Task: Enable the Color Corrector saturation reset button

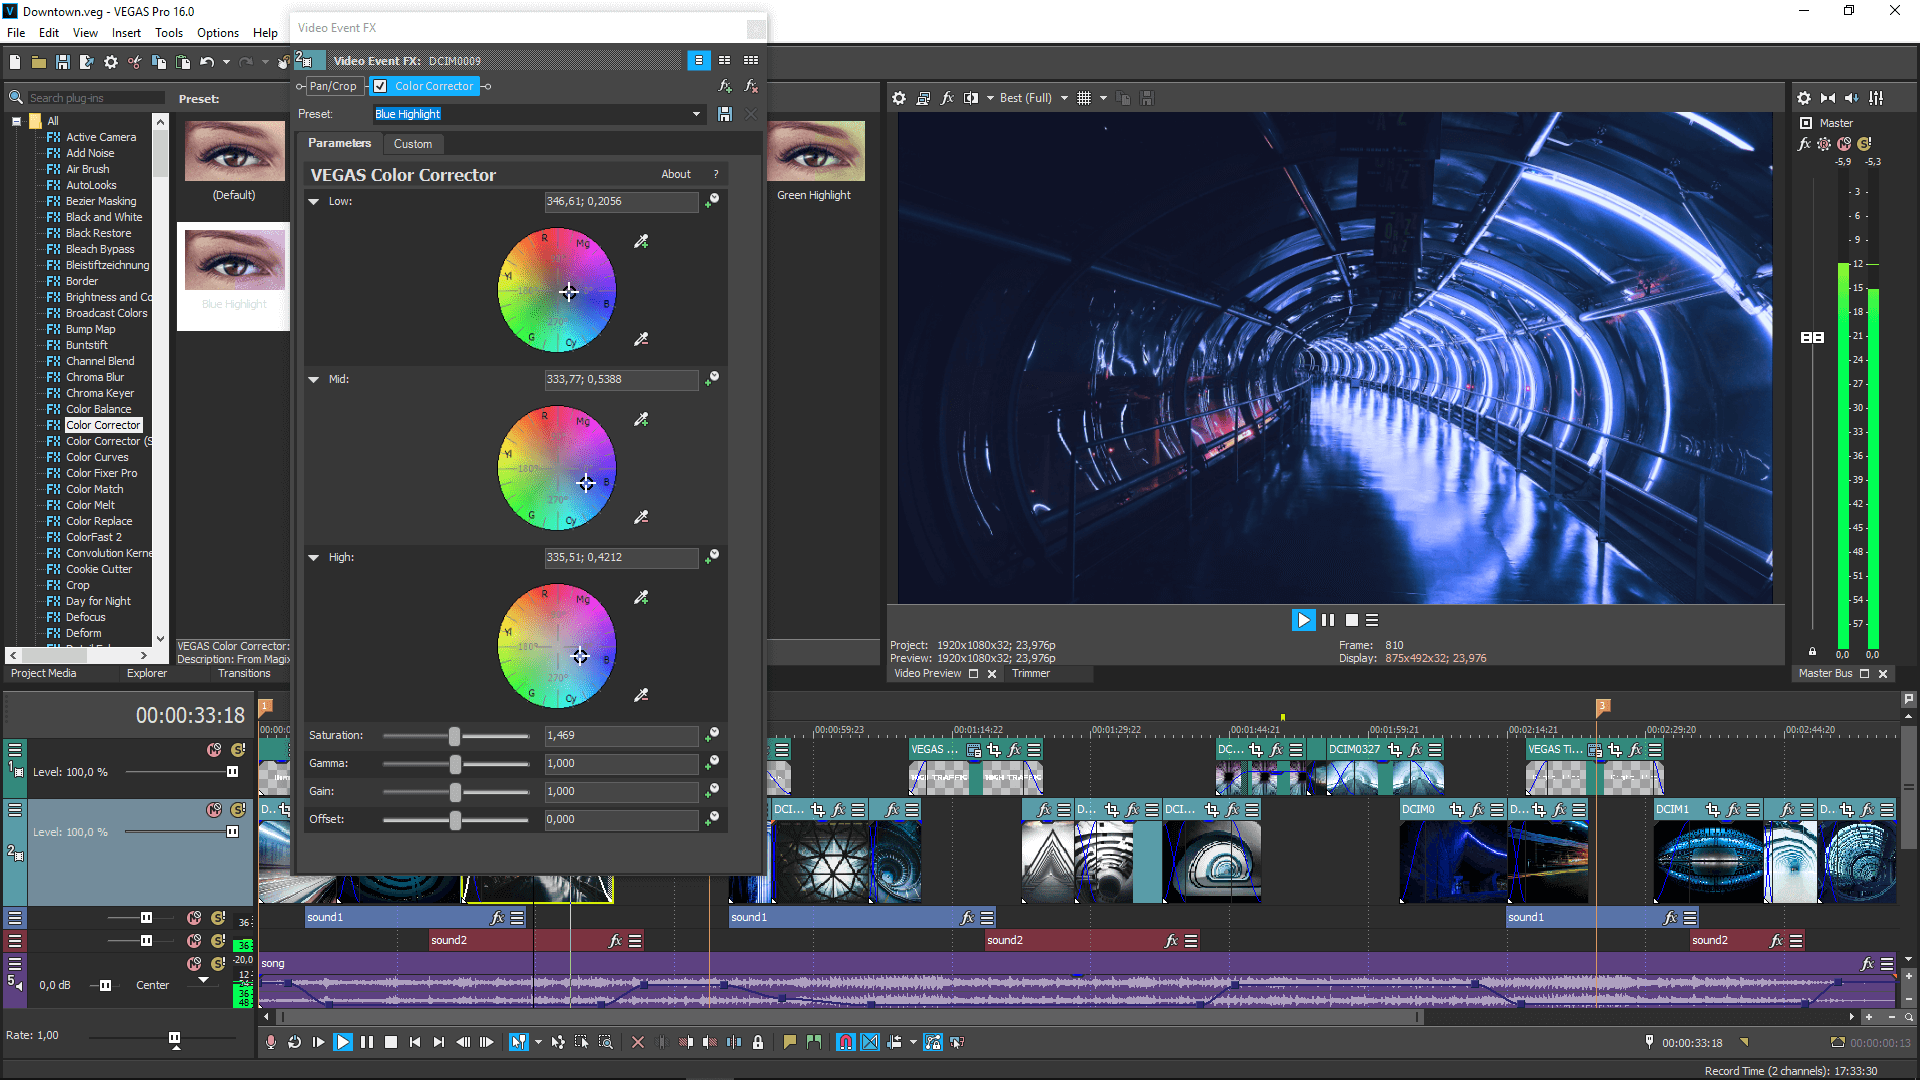Action: pos(713,733)
